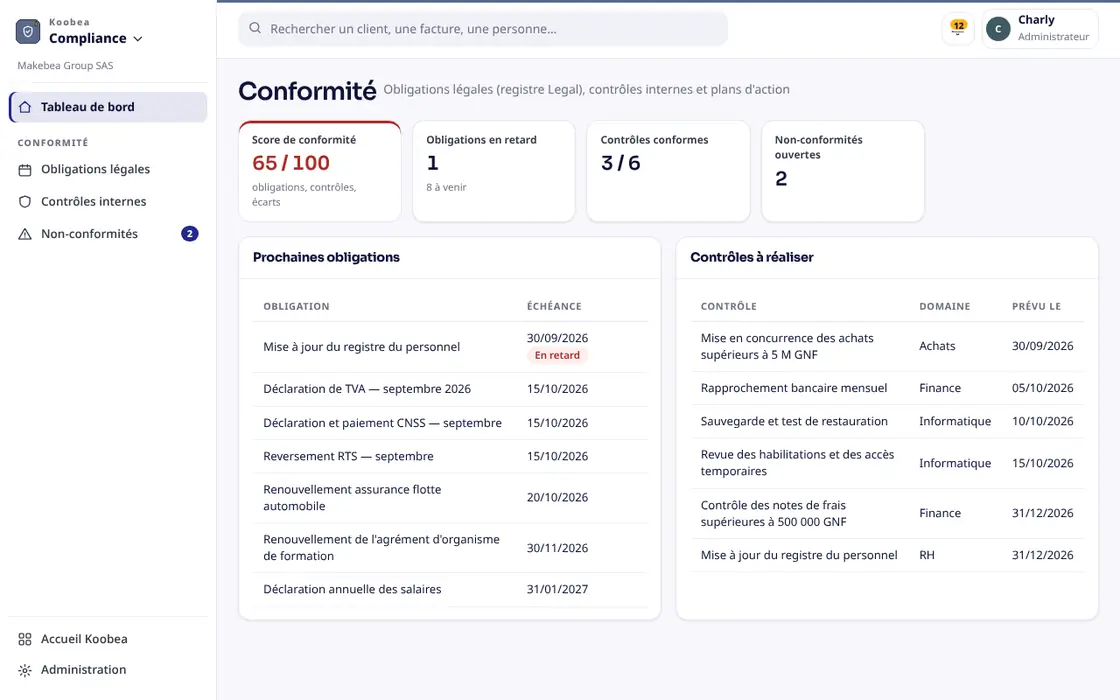Open Administration settings link

109,670
